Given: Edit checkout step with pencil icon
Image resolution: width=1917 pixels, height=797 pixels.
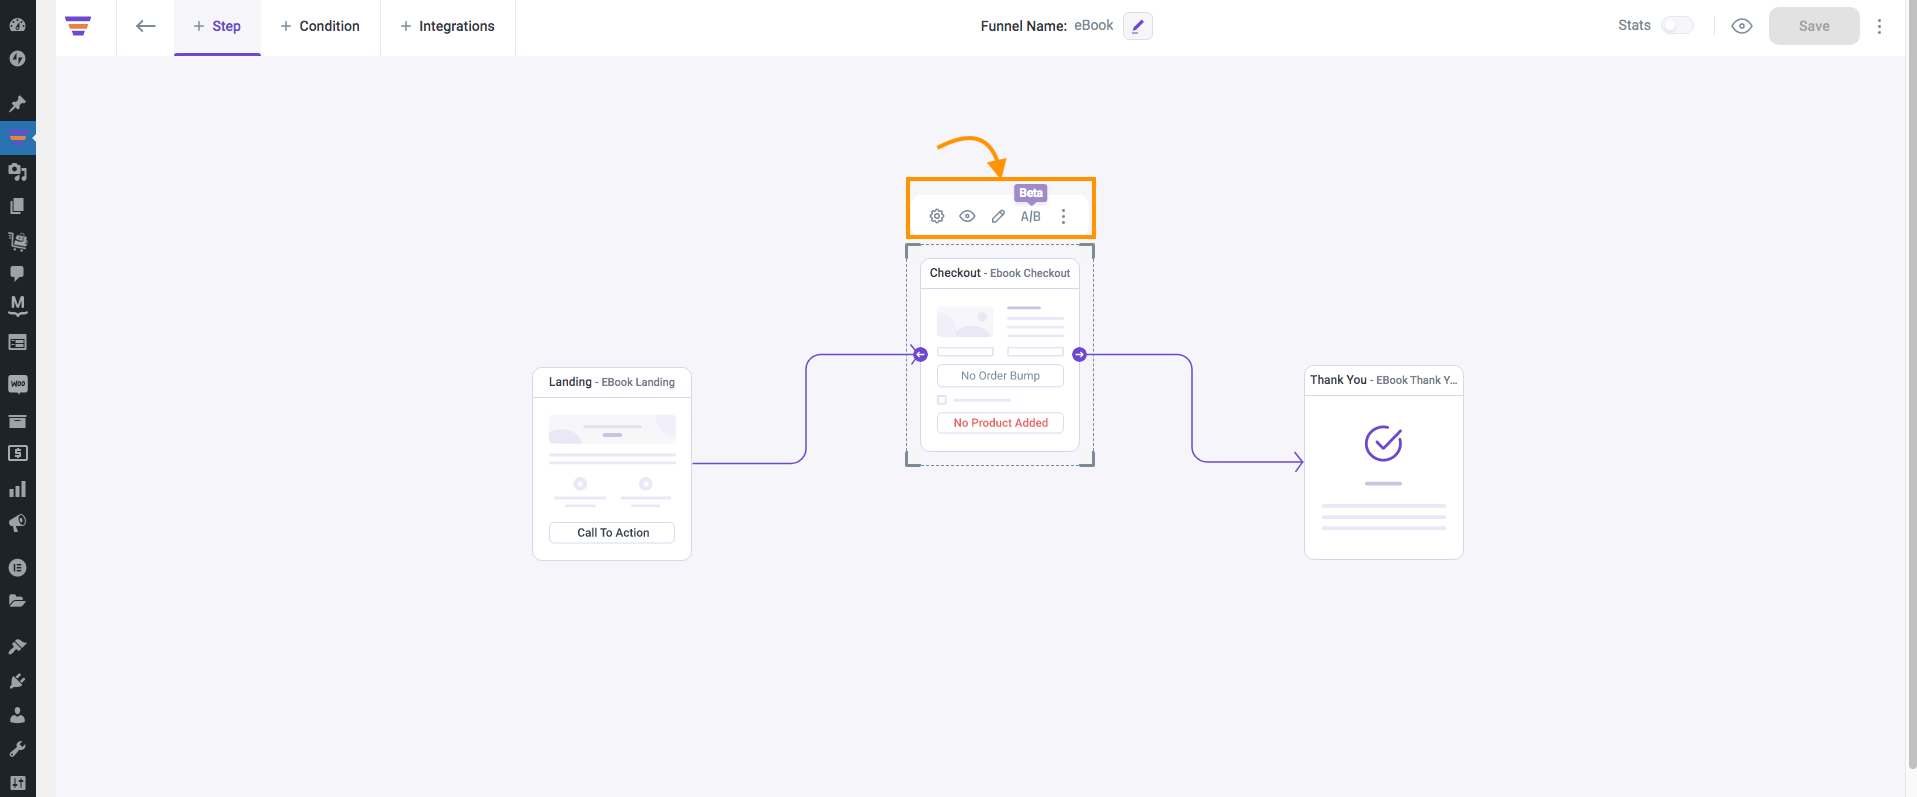Looking at the screenshot, I should [x=998, y=216].
